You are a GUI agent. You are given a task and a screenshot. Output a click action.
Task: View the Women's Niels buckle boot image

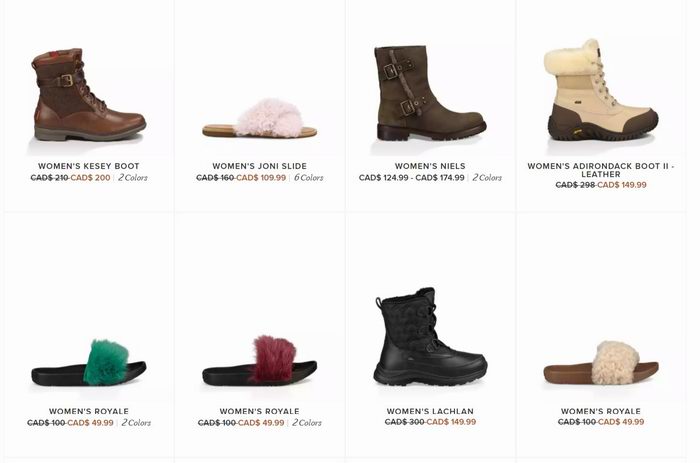[430, 93]
